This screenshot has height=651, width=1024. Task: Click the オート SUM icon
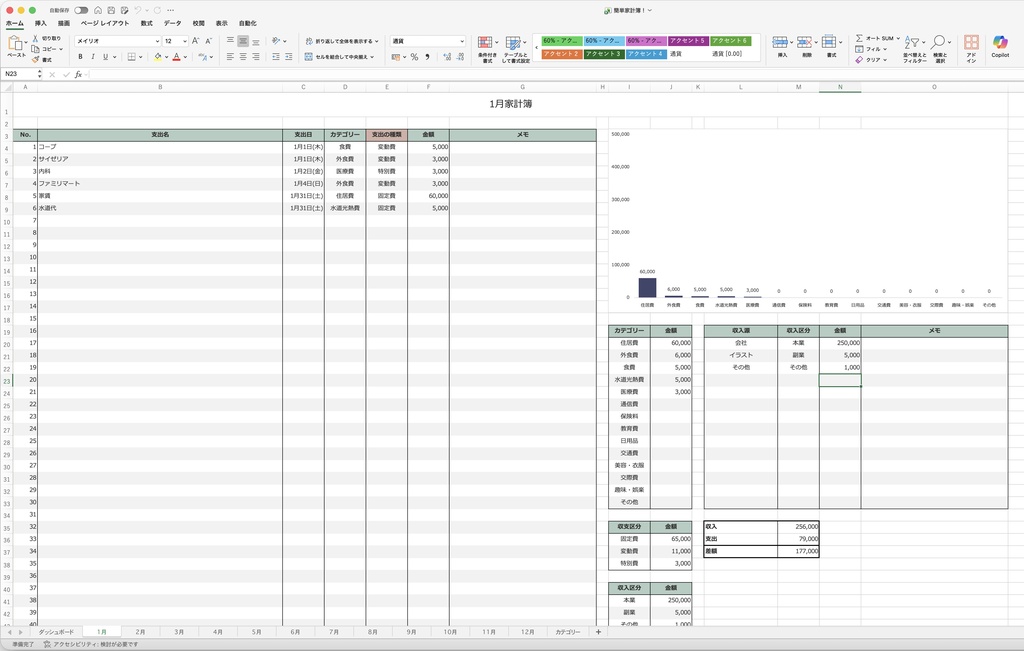(x=859, y=38)
